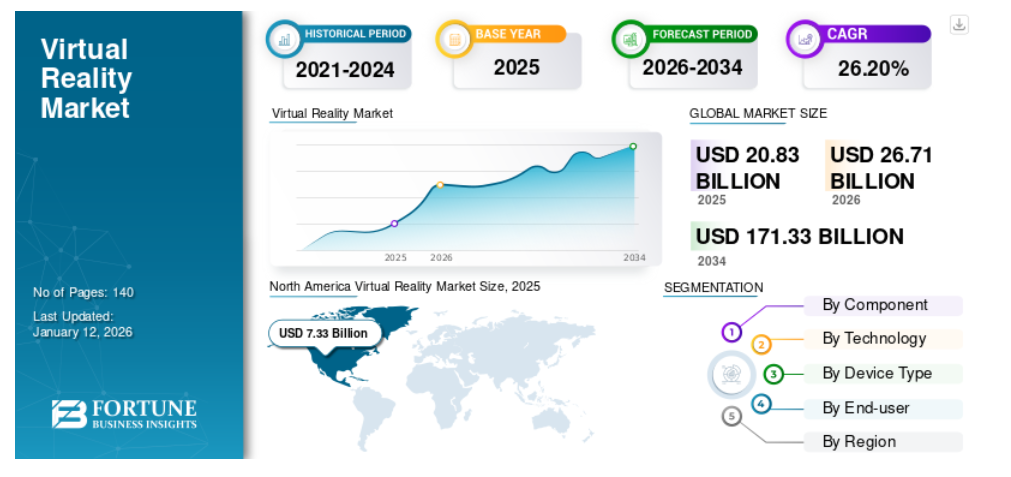This screenshot has width=1011, height=477.
Task: Open the By Region segment
Action: (859, 442)
